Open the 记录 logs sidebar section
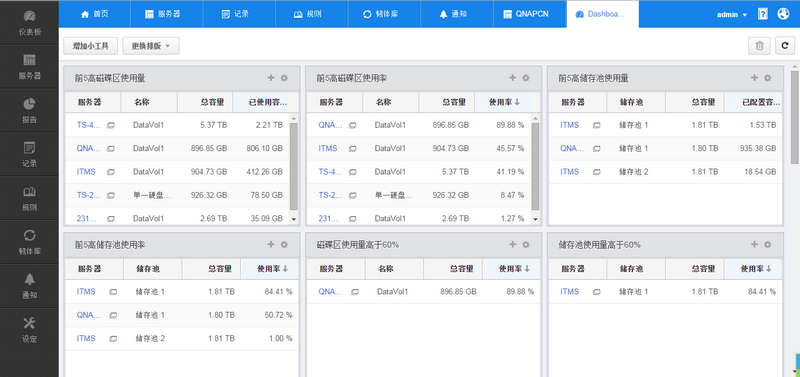800x377 pixels. [29, 155]
